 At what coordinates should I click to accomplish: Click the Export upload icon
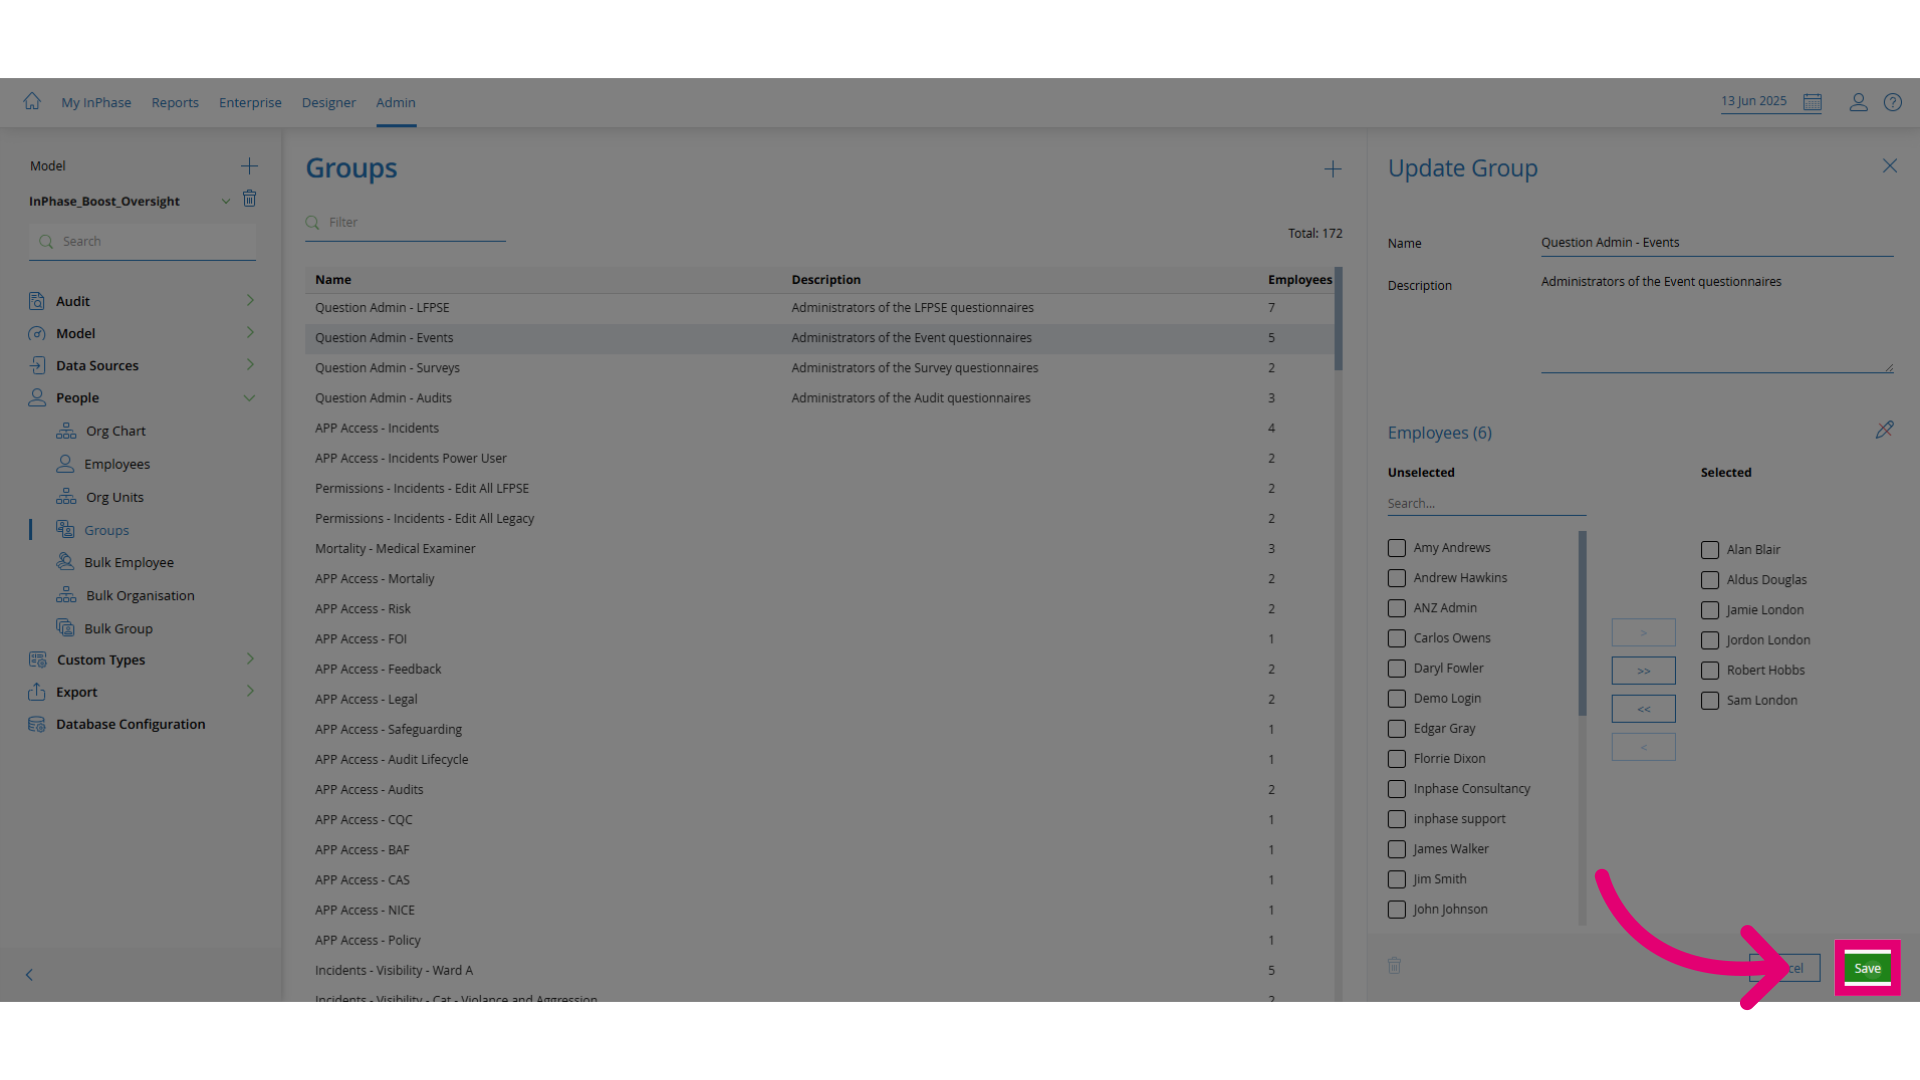37,692
